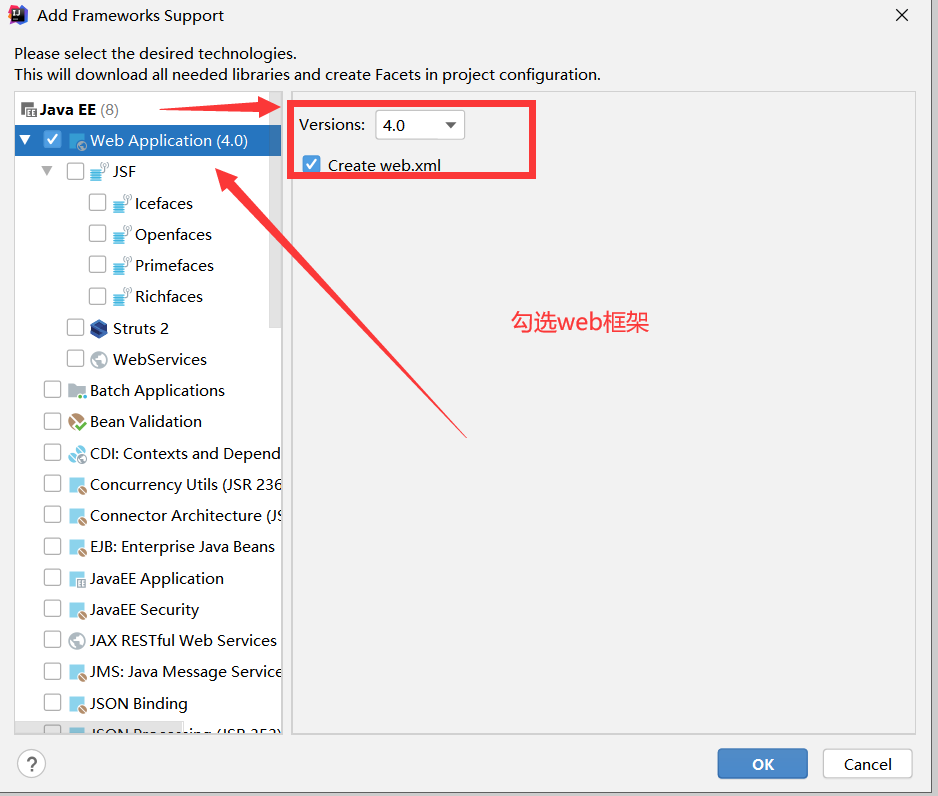Click the Struts 2 cube icon
Viewport: 938px width, 796px height.
coord(99,328)
